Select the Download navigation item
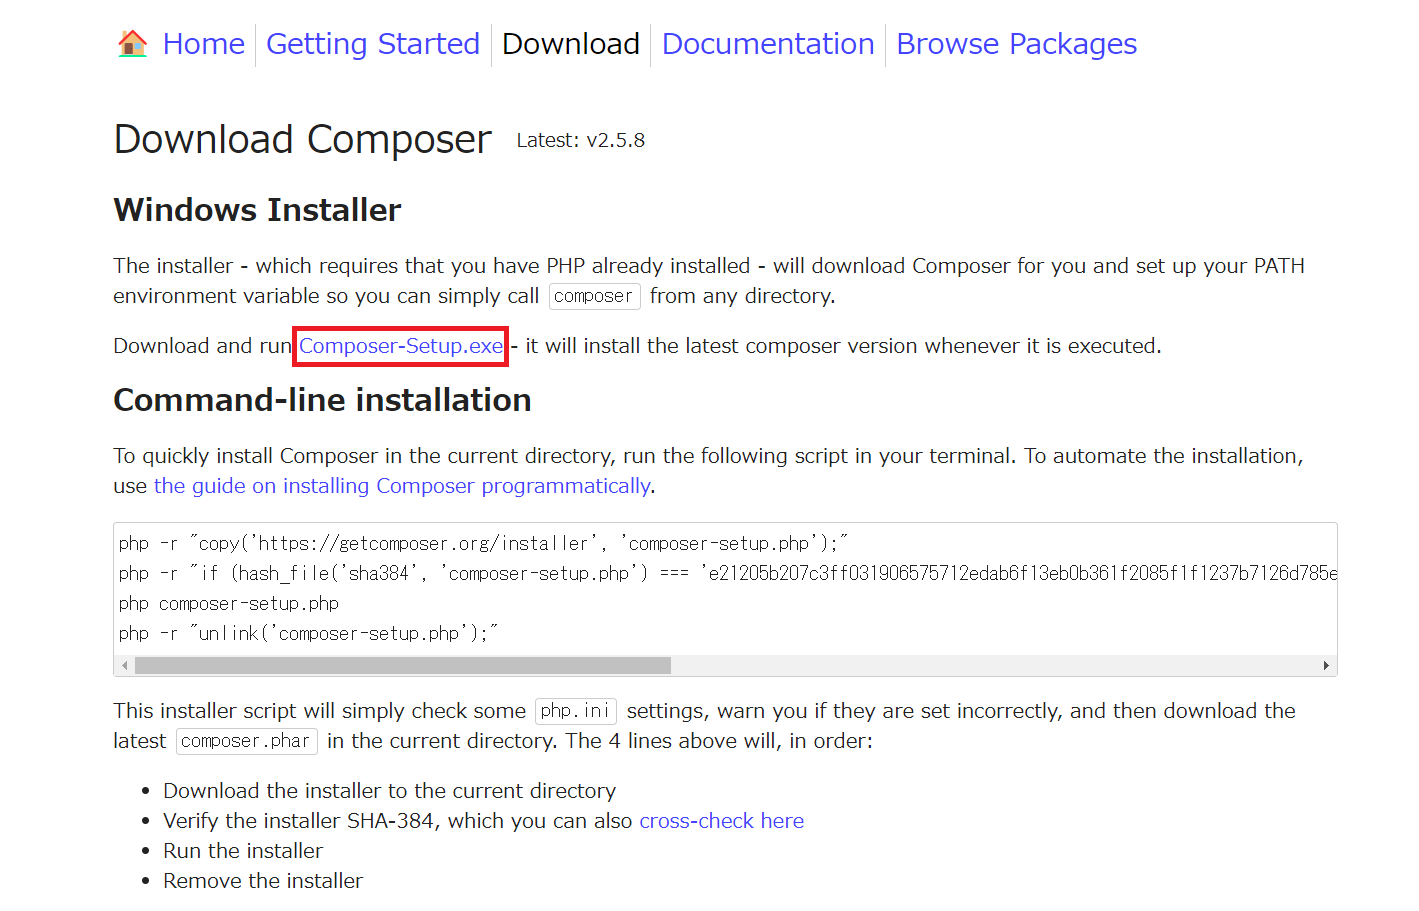 point(571,44)
